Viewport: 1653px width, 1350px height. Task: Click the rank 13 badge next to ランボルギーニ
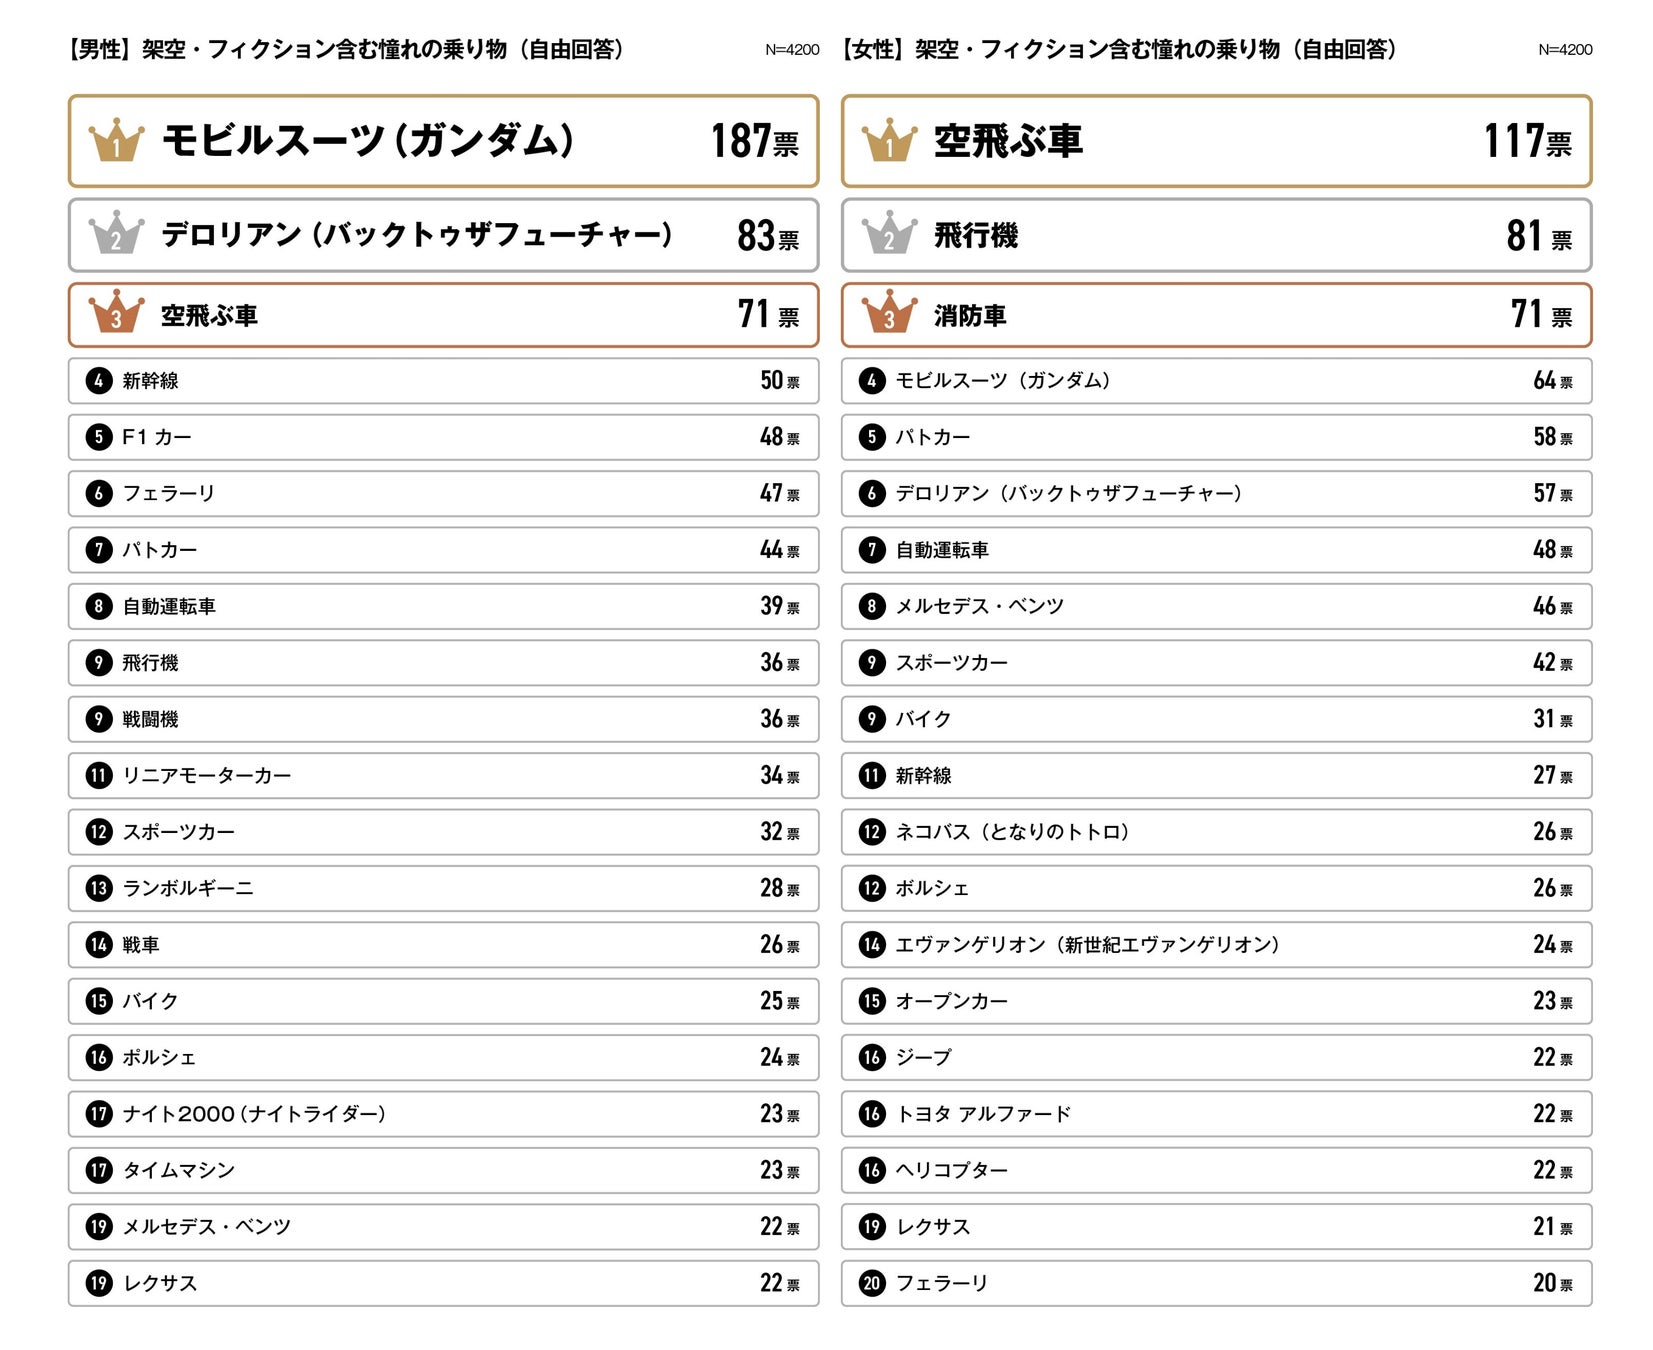[x=99, y=888]
